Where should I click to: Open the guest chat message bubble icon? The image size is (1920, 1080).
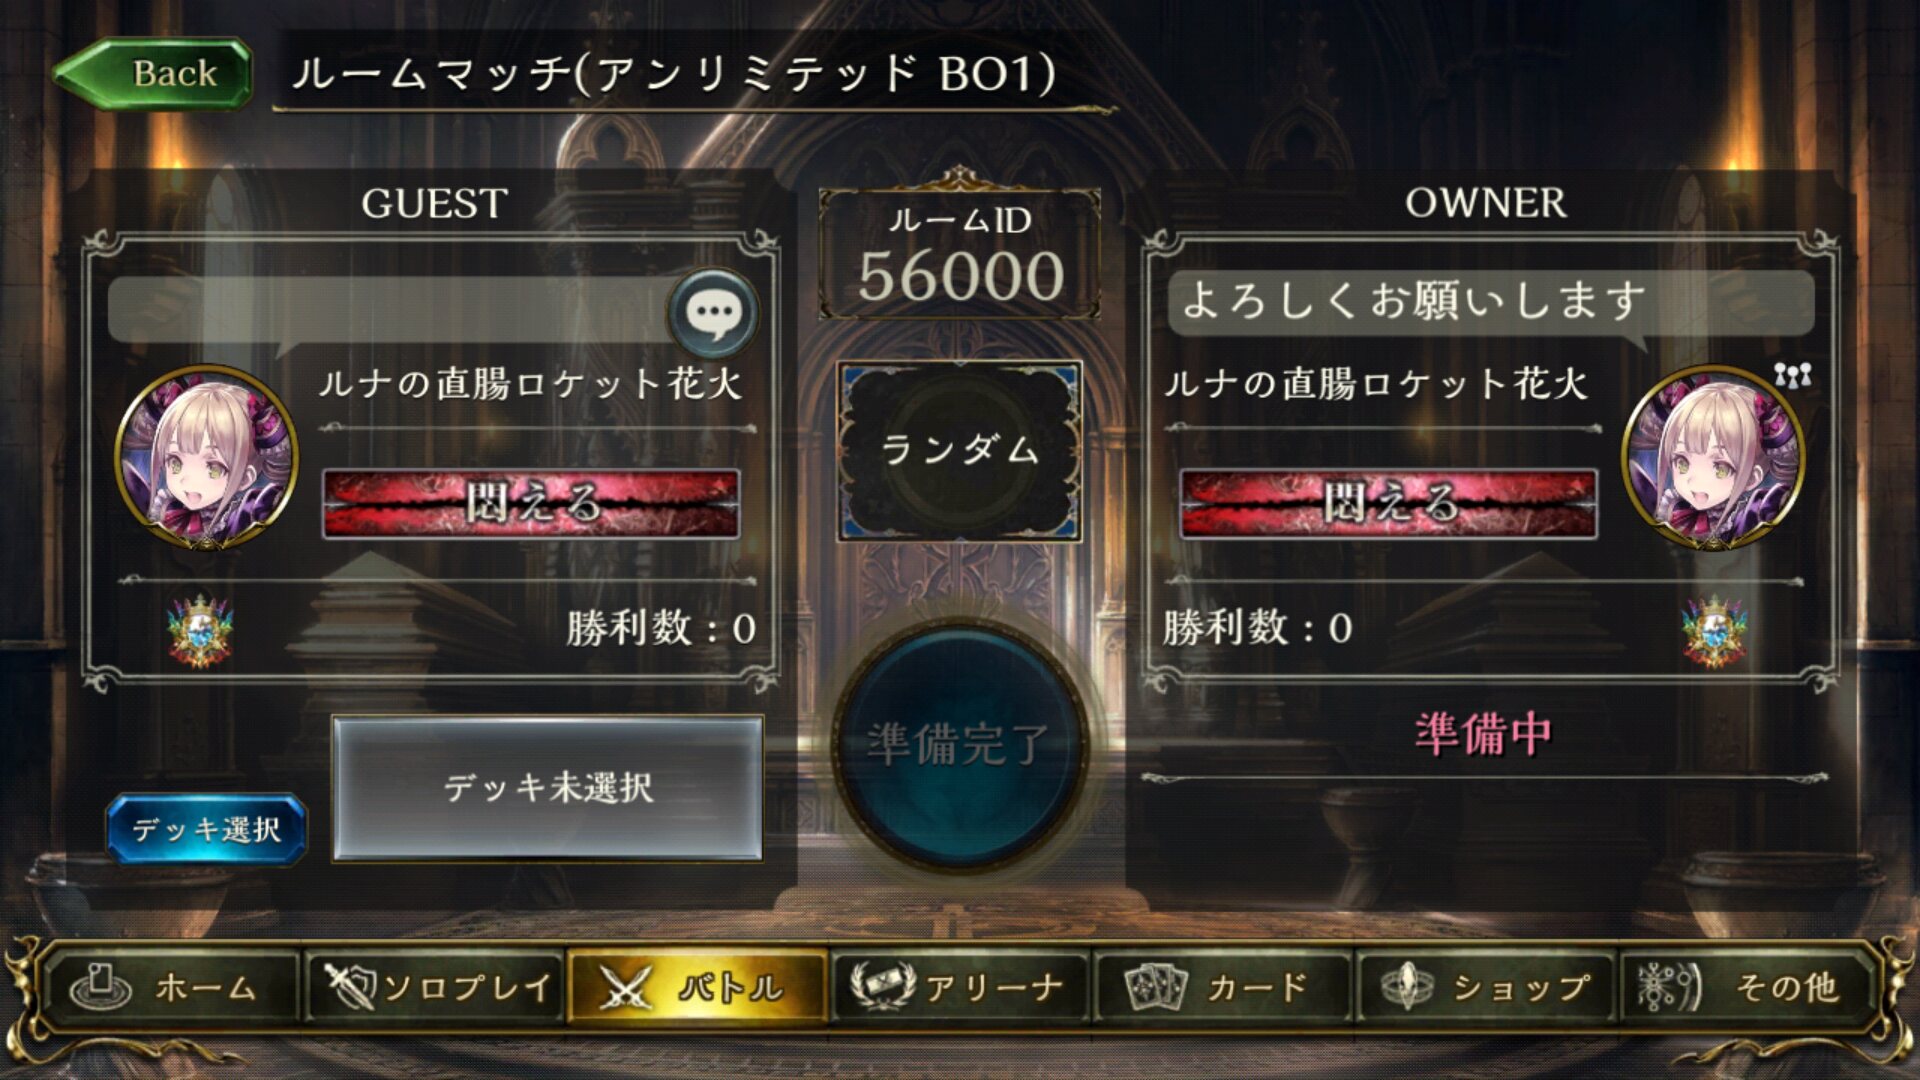point(713,314)
